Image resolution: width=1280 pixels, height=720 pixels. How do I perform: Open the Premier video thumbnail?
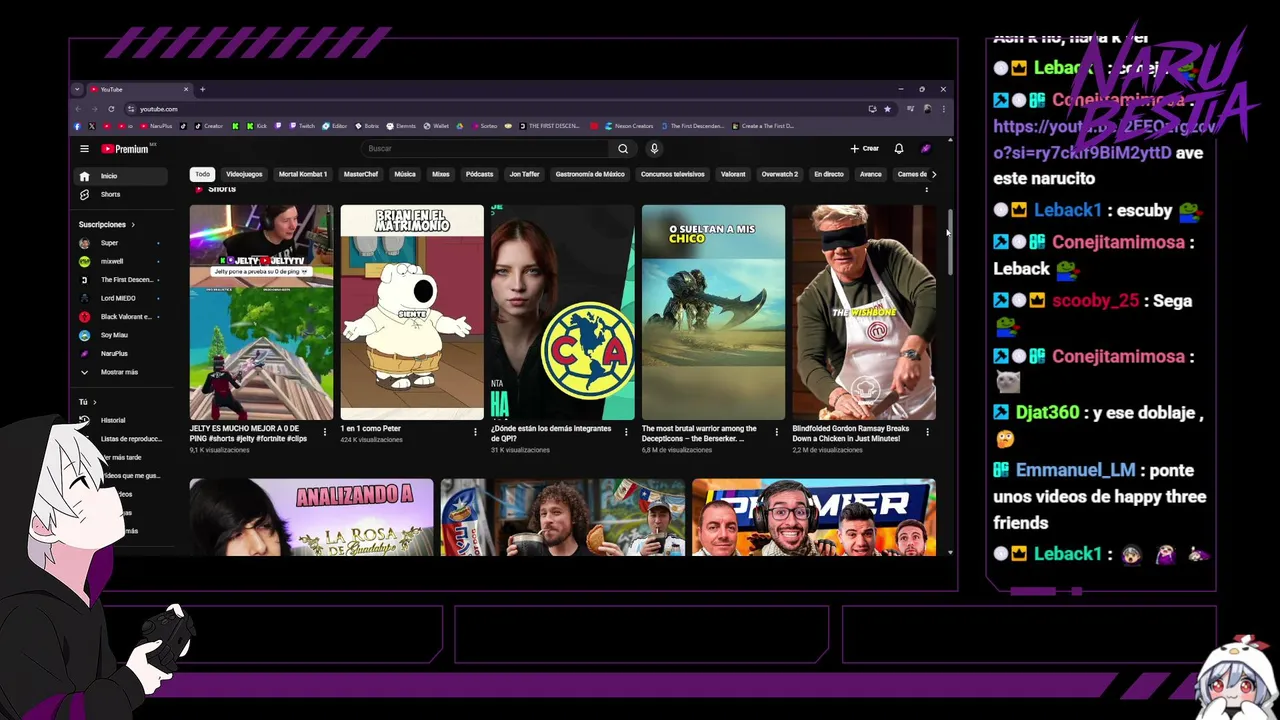(x=814, y=517)
